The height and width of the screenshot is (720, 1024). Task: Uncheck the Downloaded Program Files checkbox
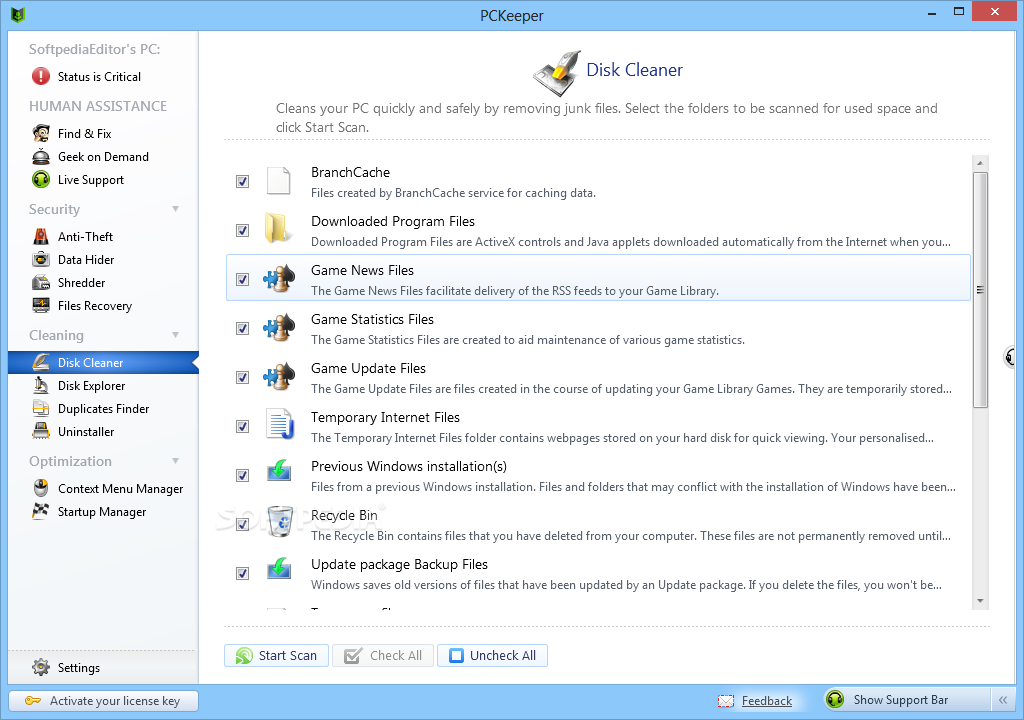[242, 231]
